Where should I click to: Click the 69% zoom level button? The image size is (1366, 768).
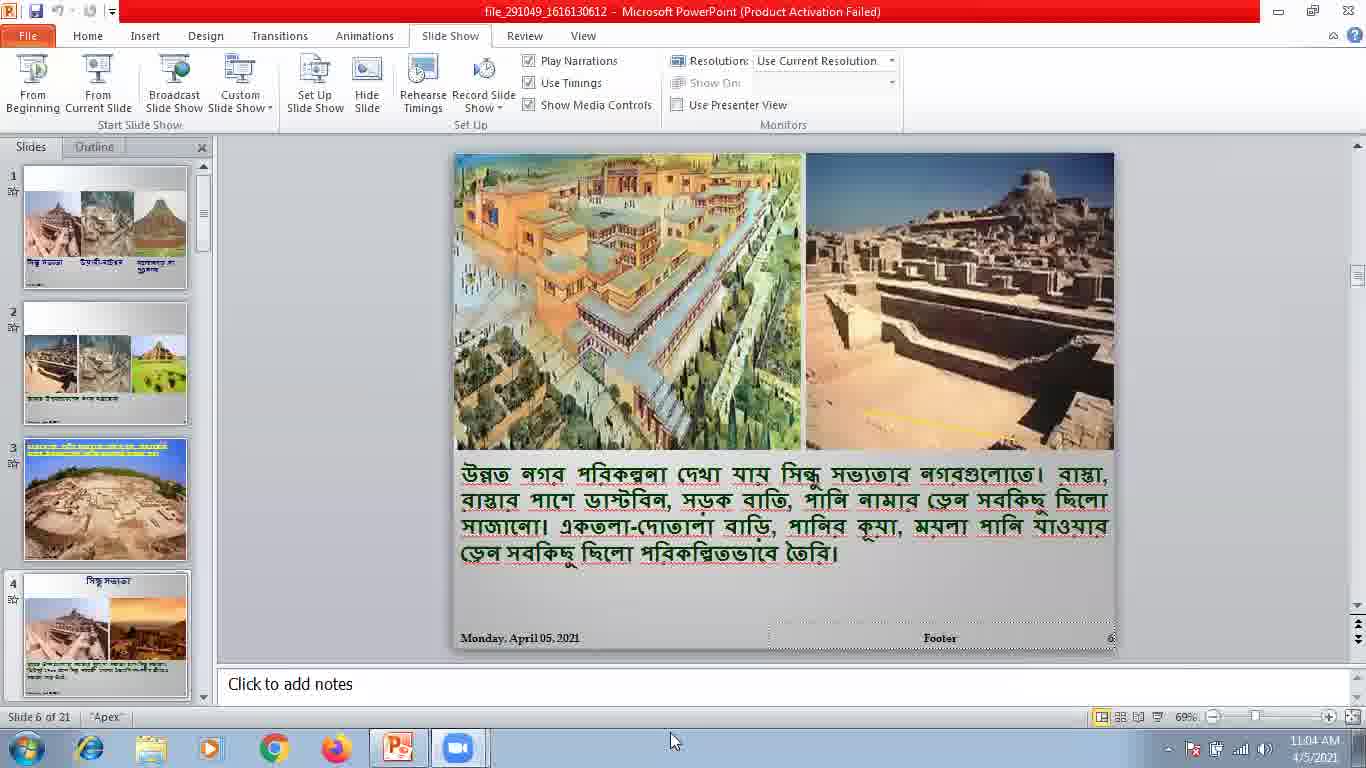(x=1186, y=717)
